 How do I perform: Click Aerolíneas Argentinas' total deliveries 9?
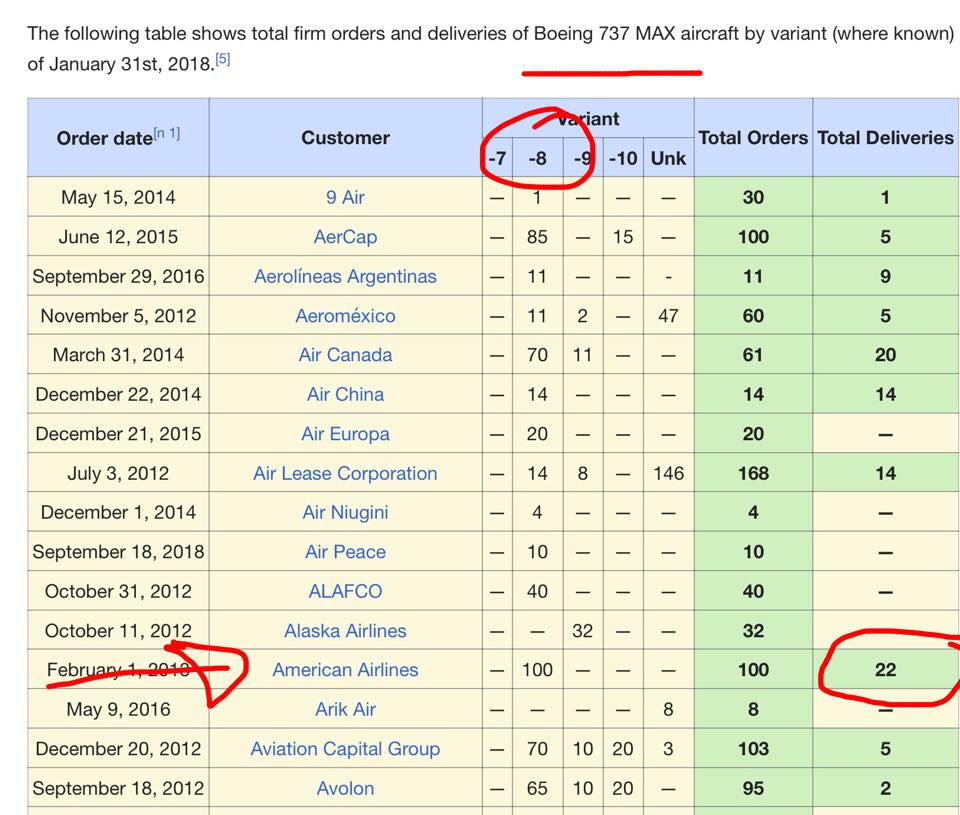click(x=885, y=276)
